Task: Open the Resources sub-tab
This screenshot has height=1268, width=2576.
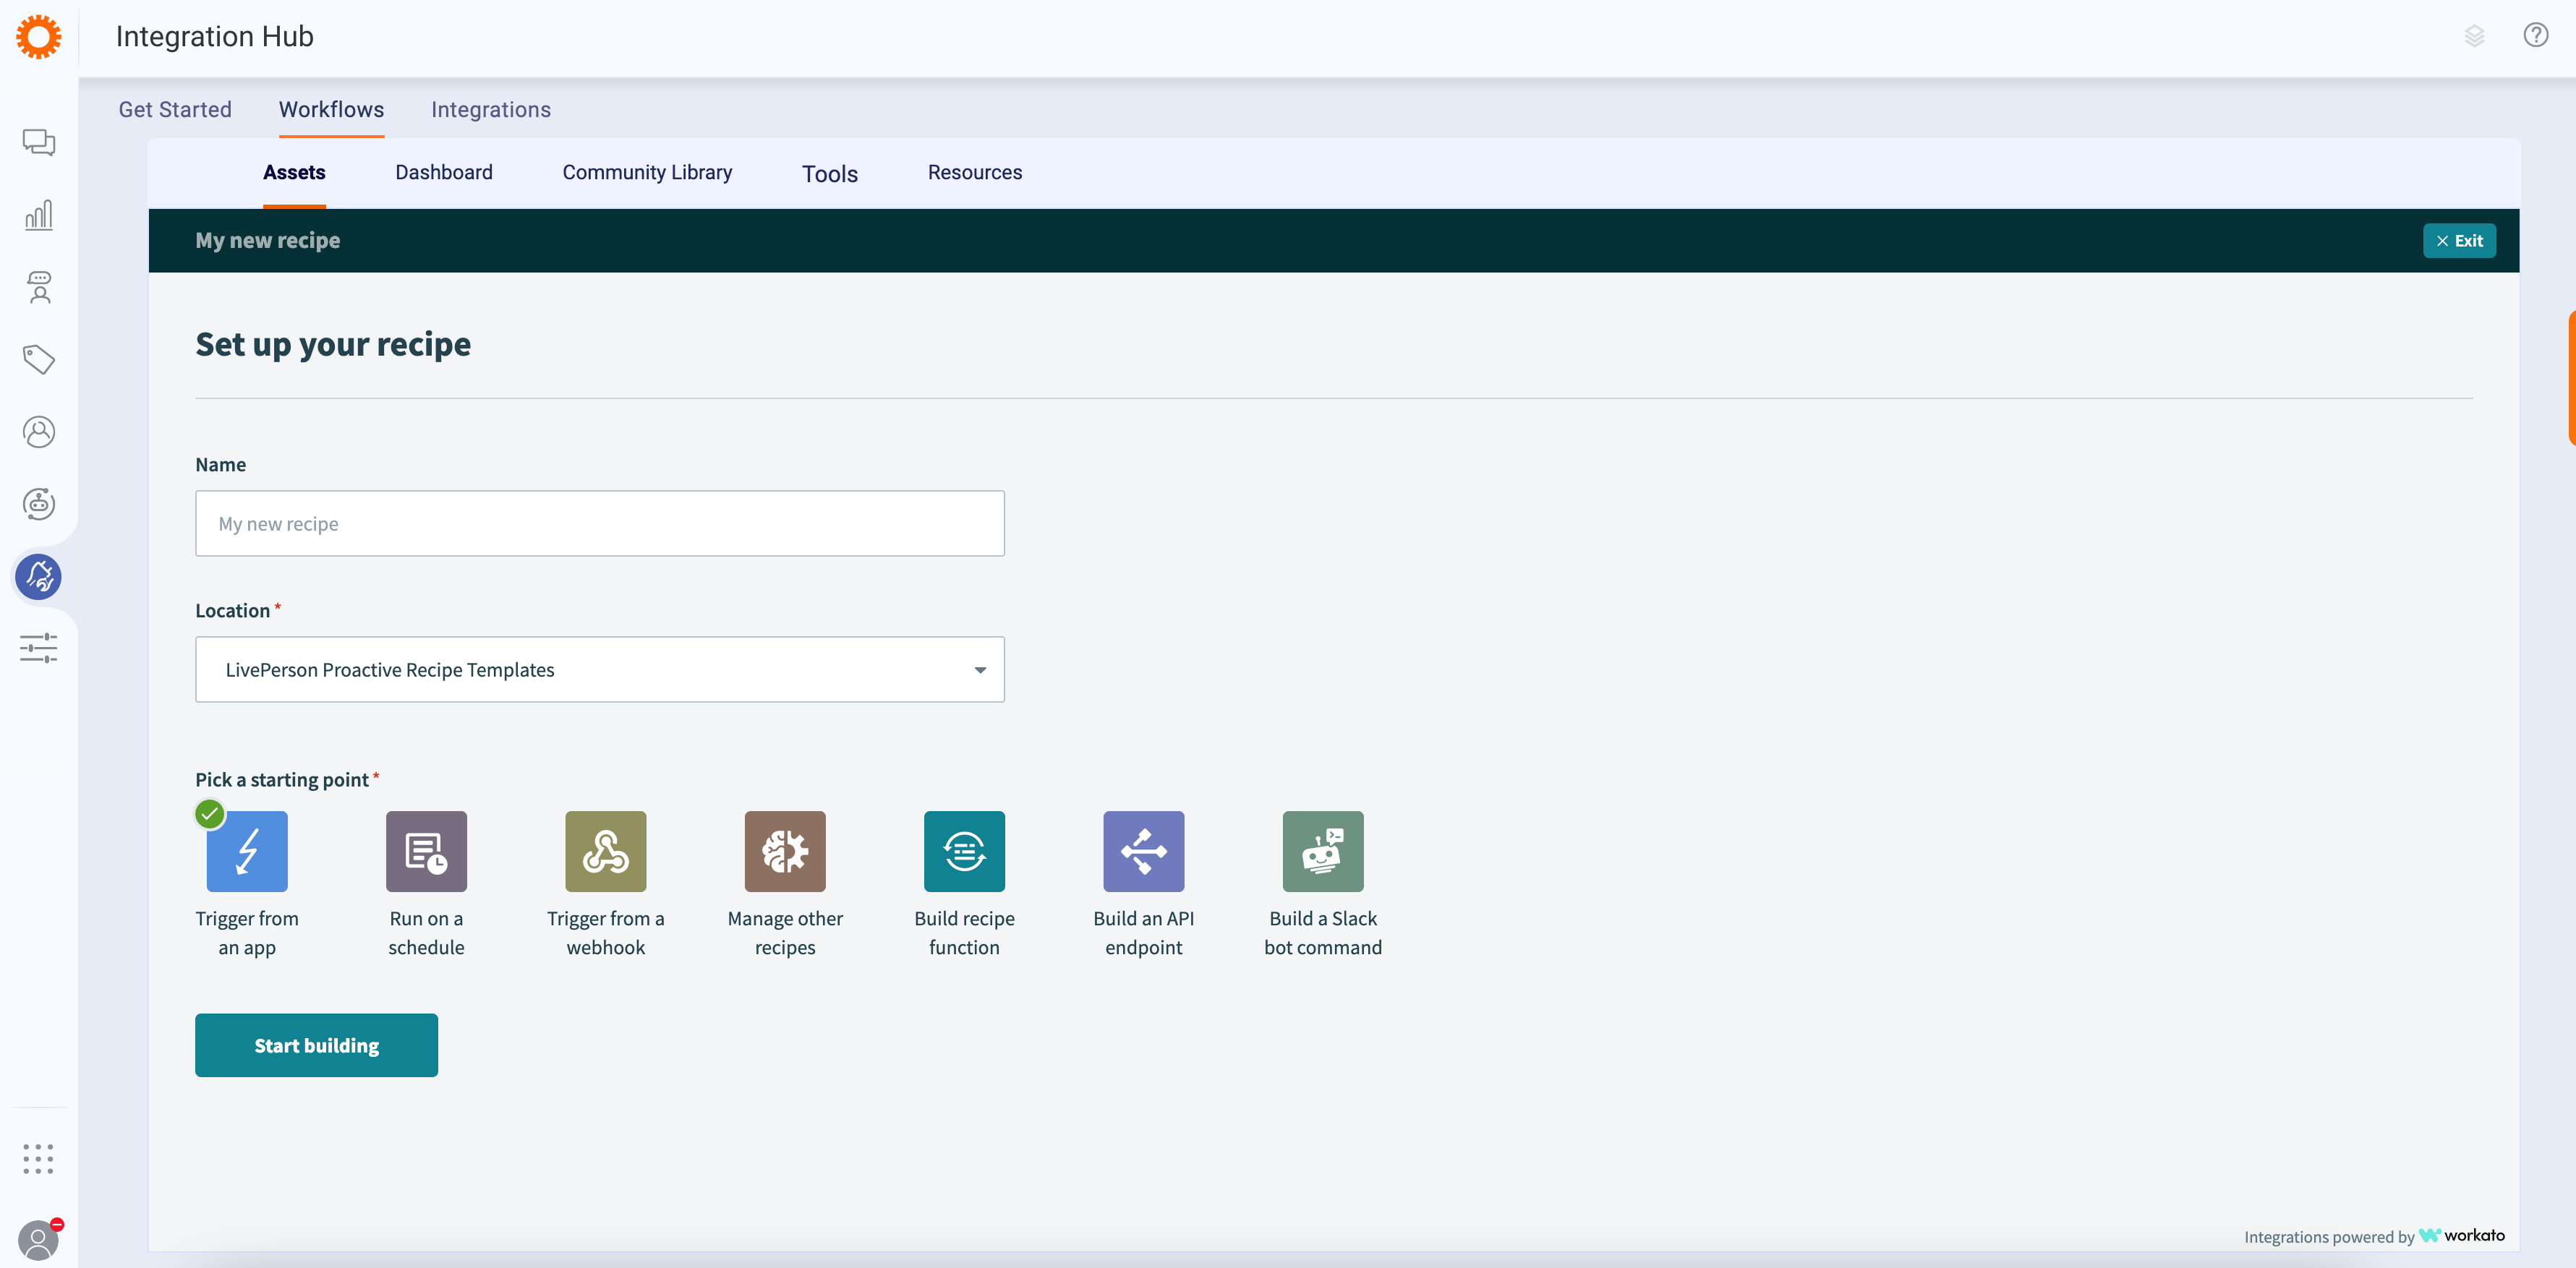Action: pos(975,172)
